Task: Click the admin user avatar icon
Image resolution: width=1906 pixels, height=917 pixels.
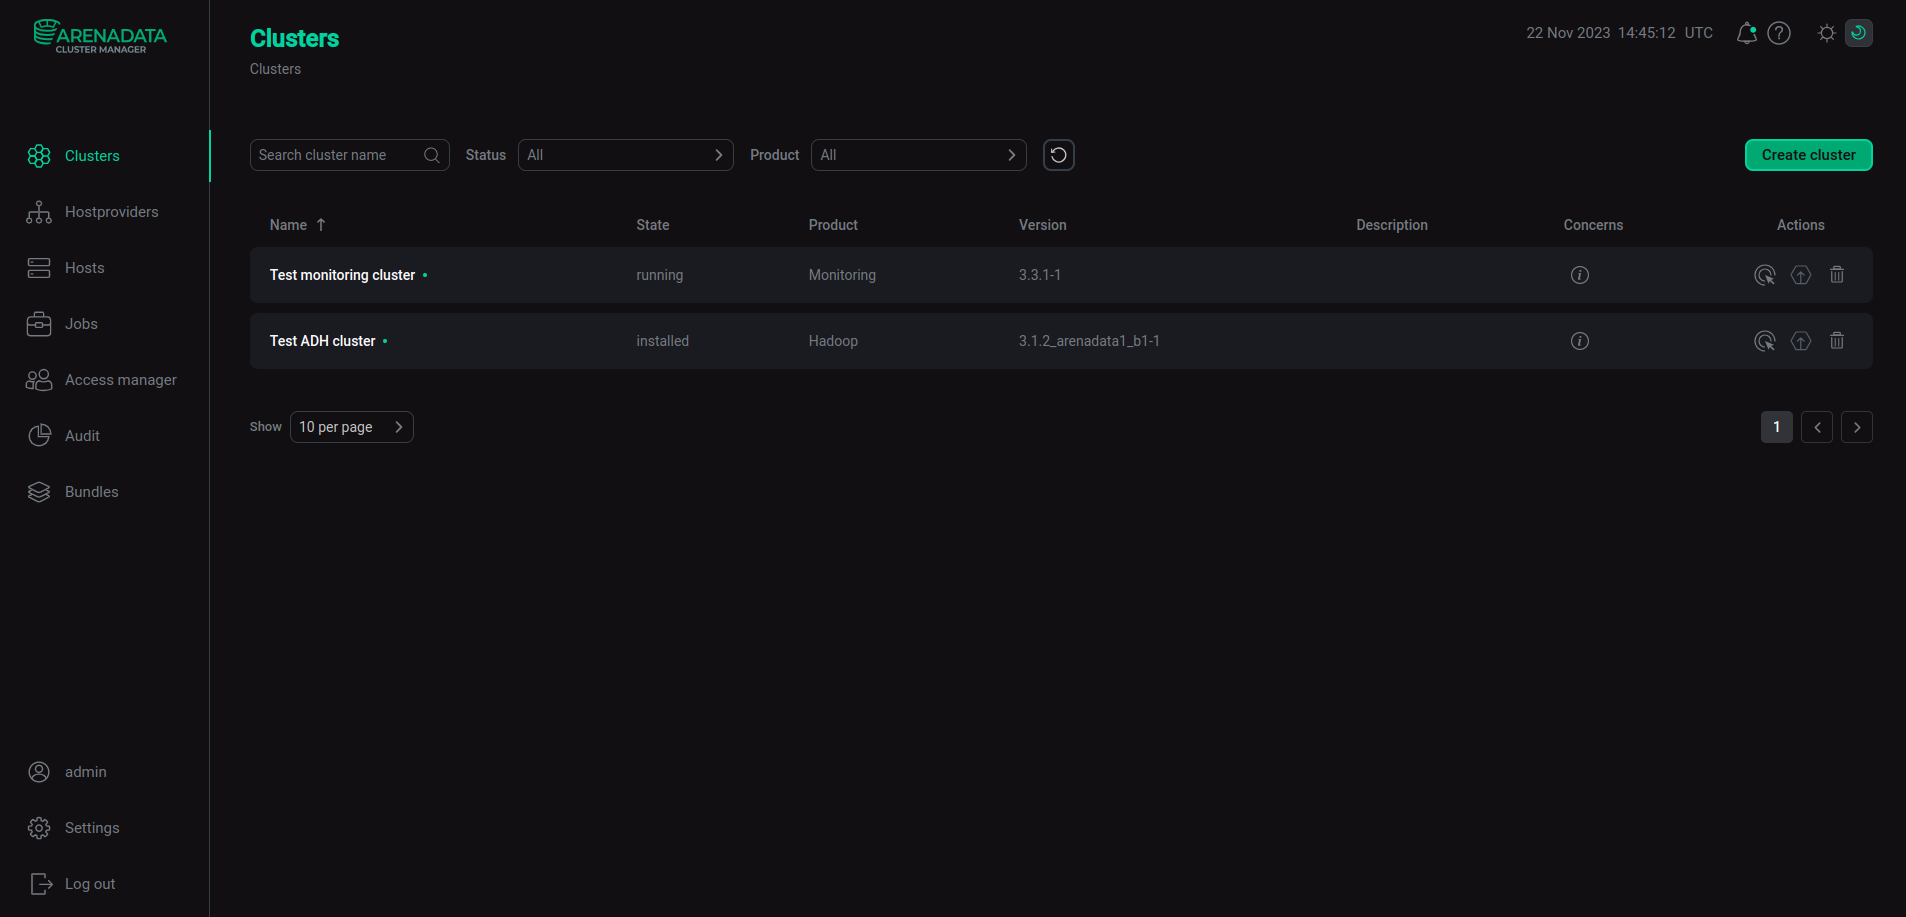Action: coord(39,772)
